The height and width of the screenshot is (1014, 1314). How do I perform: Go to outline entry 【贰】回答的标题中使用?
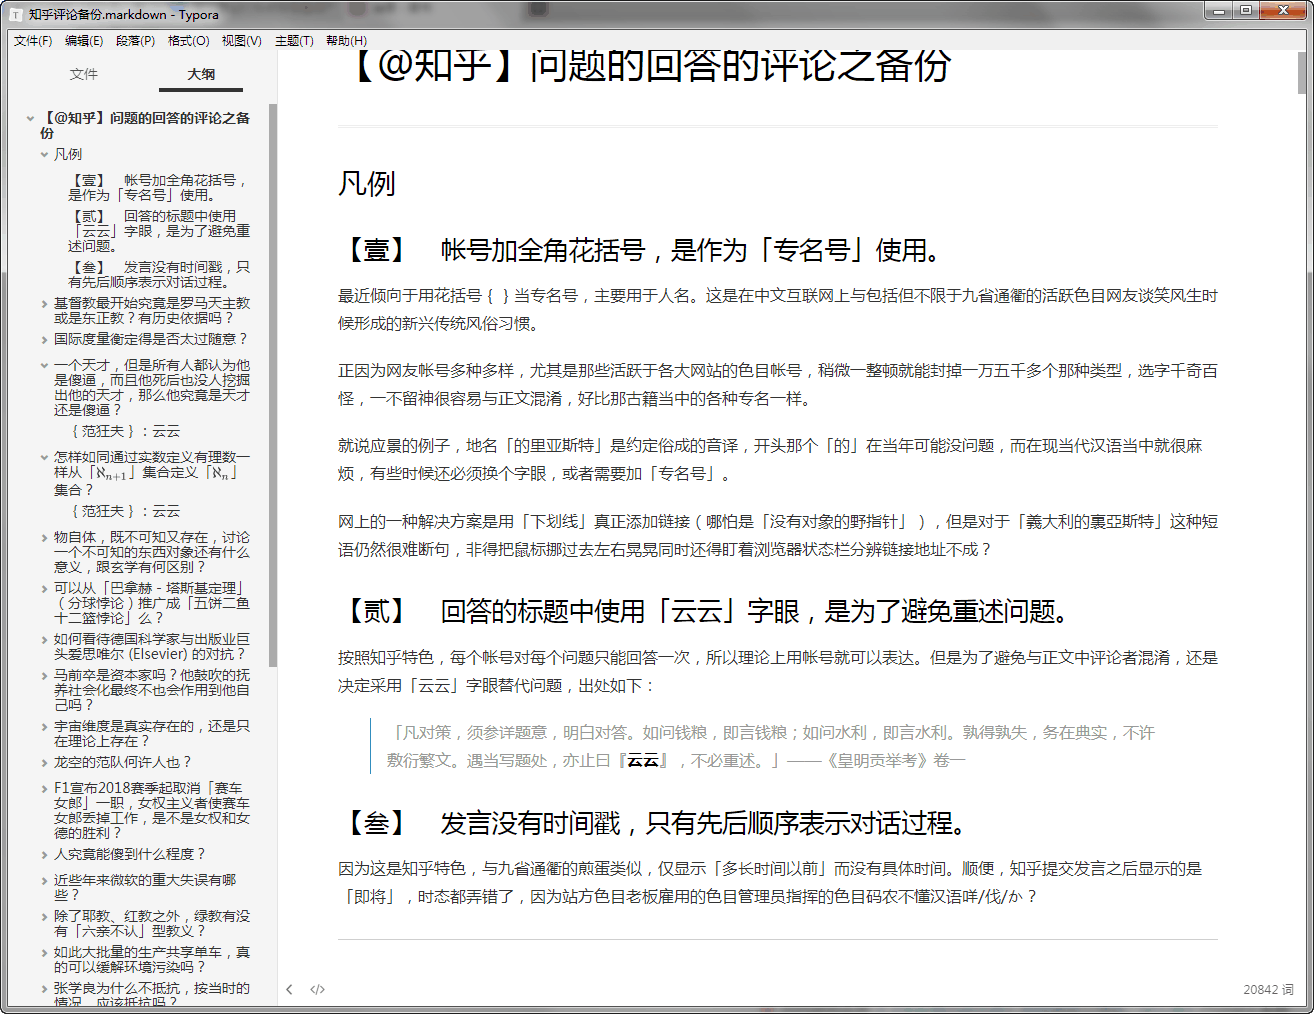pyautogui.click(x=158, y=230)
